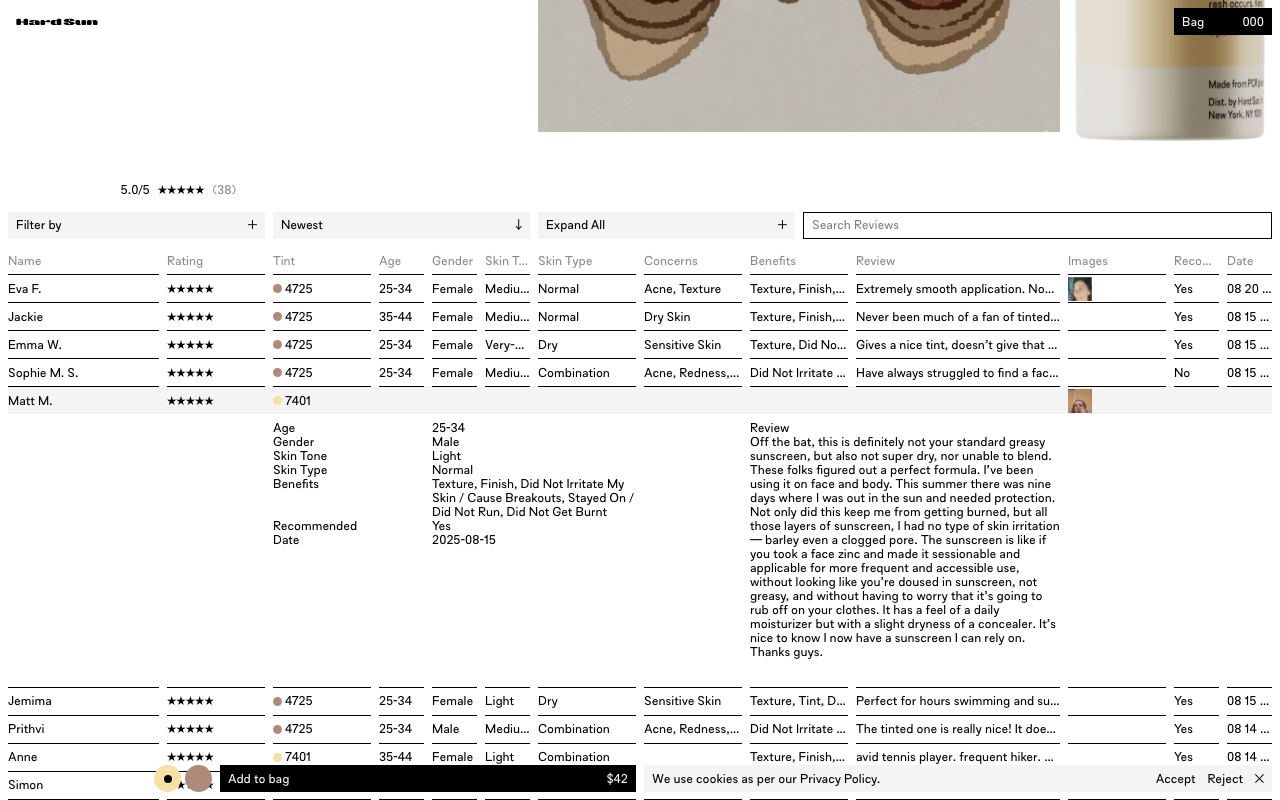The height and width of the screenshot is (800, 1280).
Task: Click Jackie's review text 'Never been much'
Action: point(957,317)
